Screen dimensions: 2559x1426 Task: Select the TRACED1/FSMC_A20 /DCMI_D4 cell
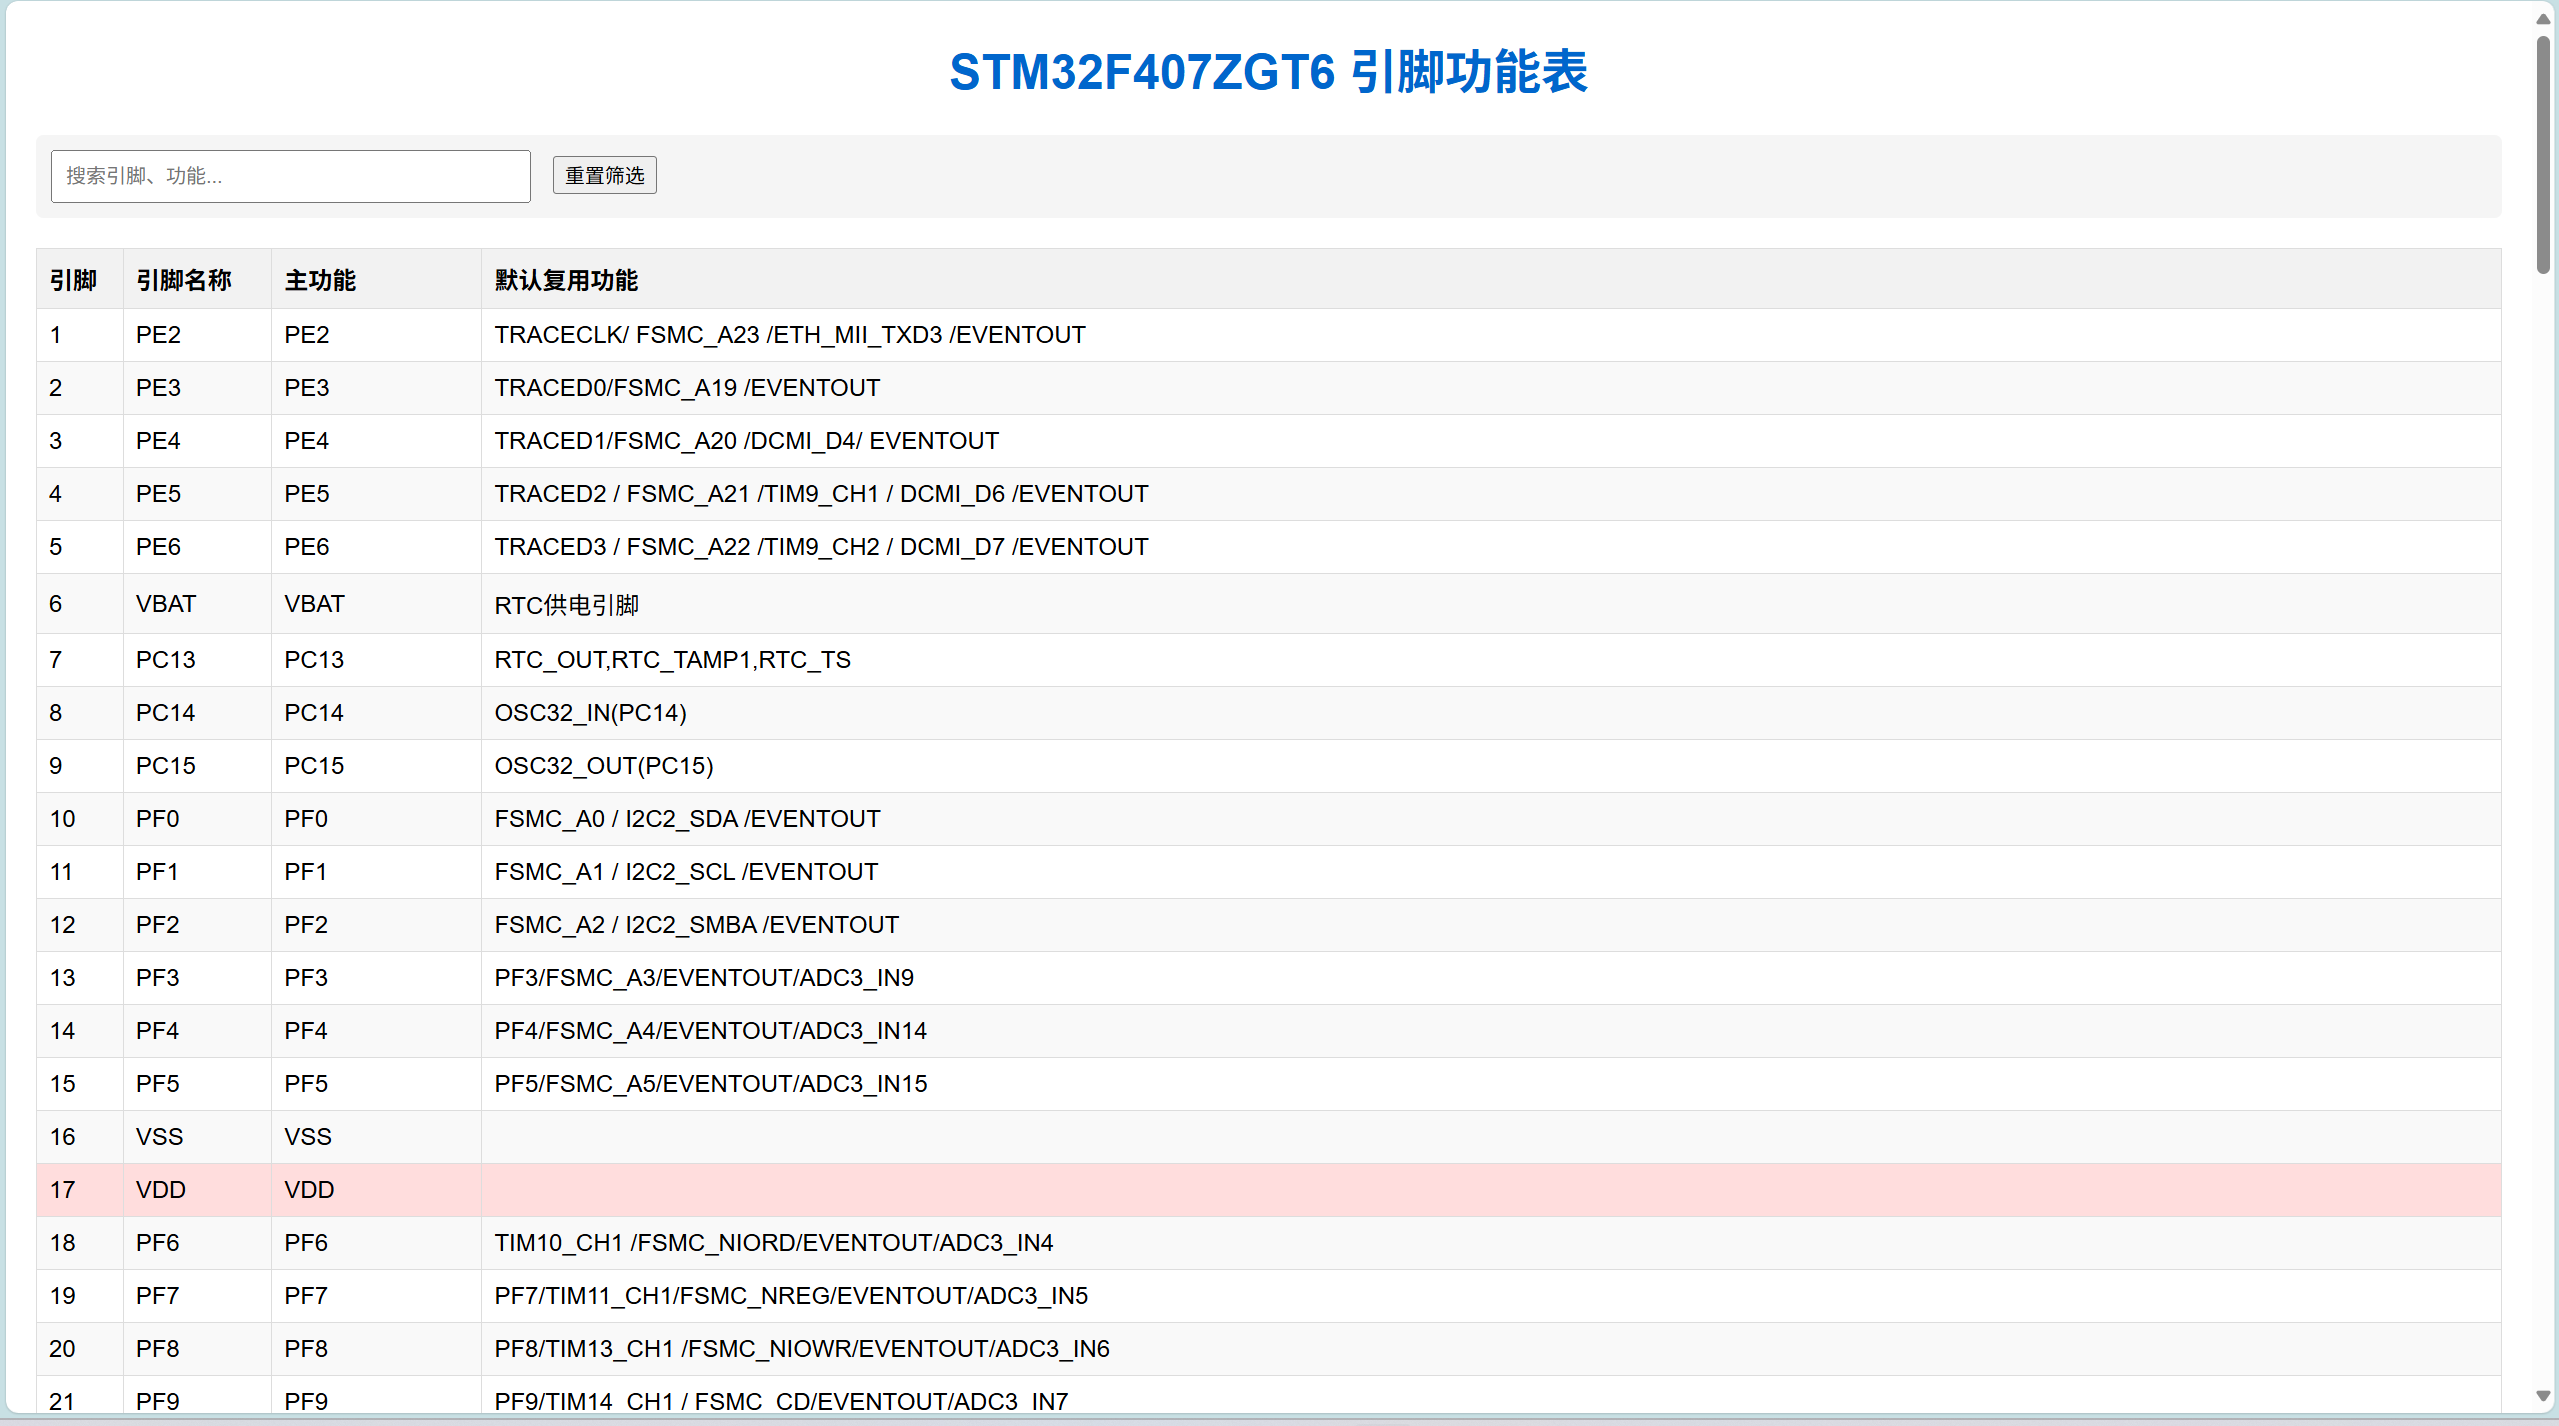coord(1491,441)
